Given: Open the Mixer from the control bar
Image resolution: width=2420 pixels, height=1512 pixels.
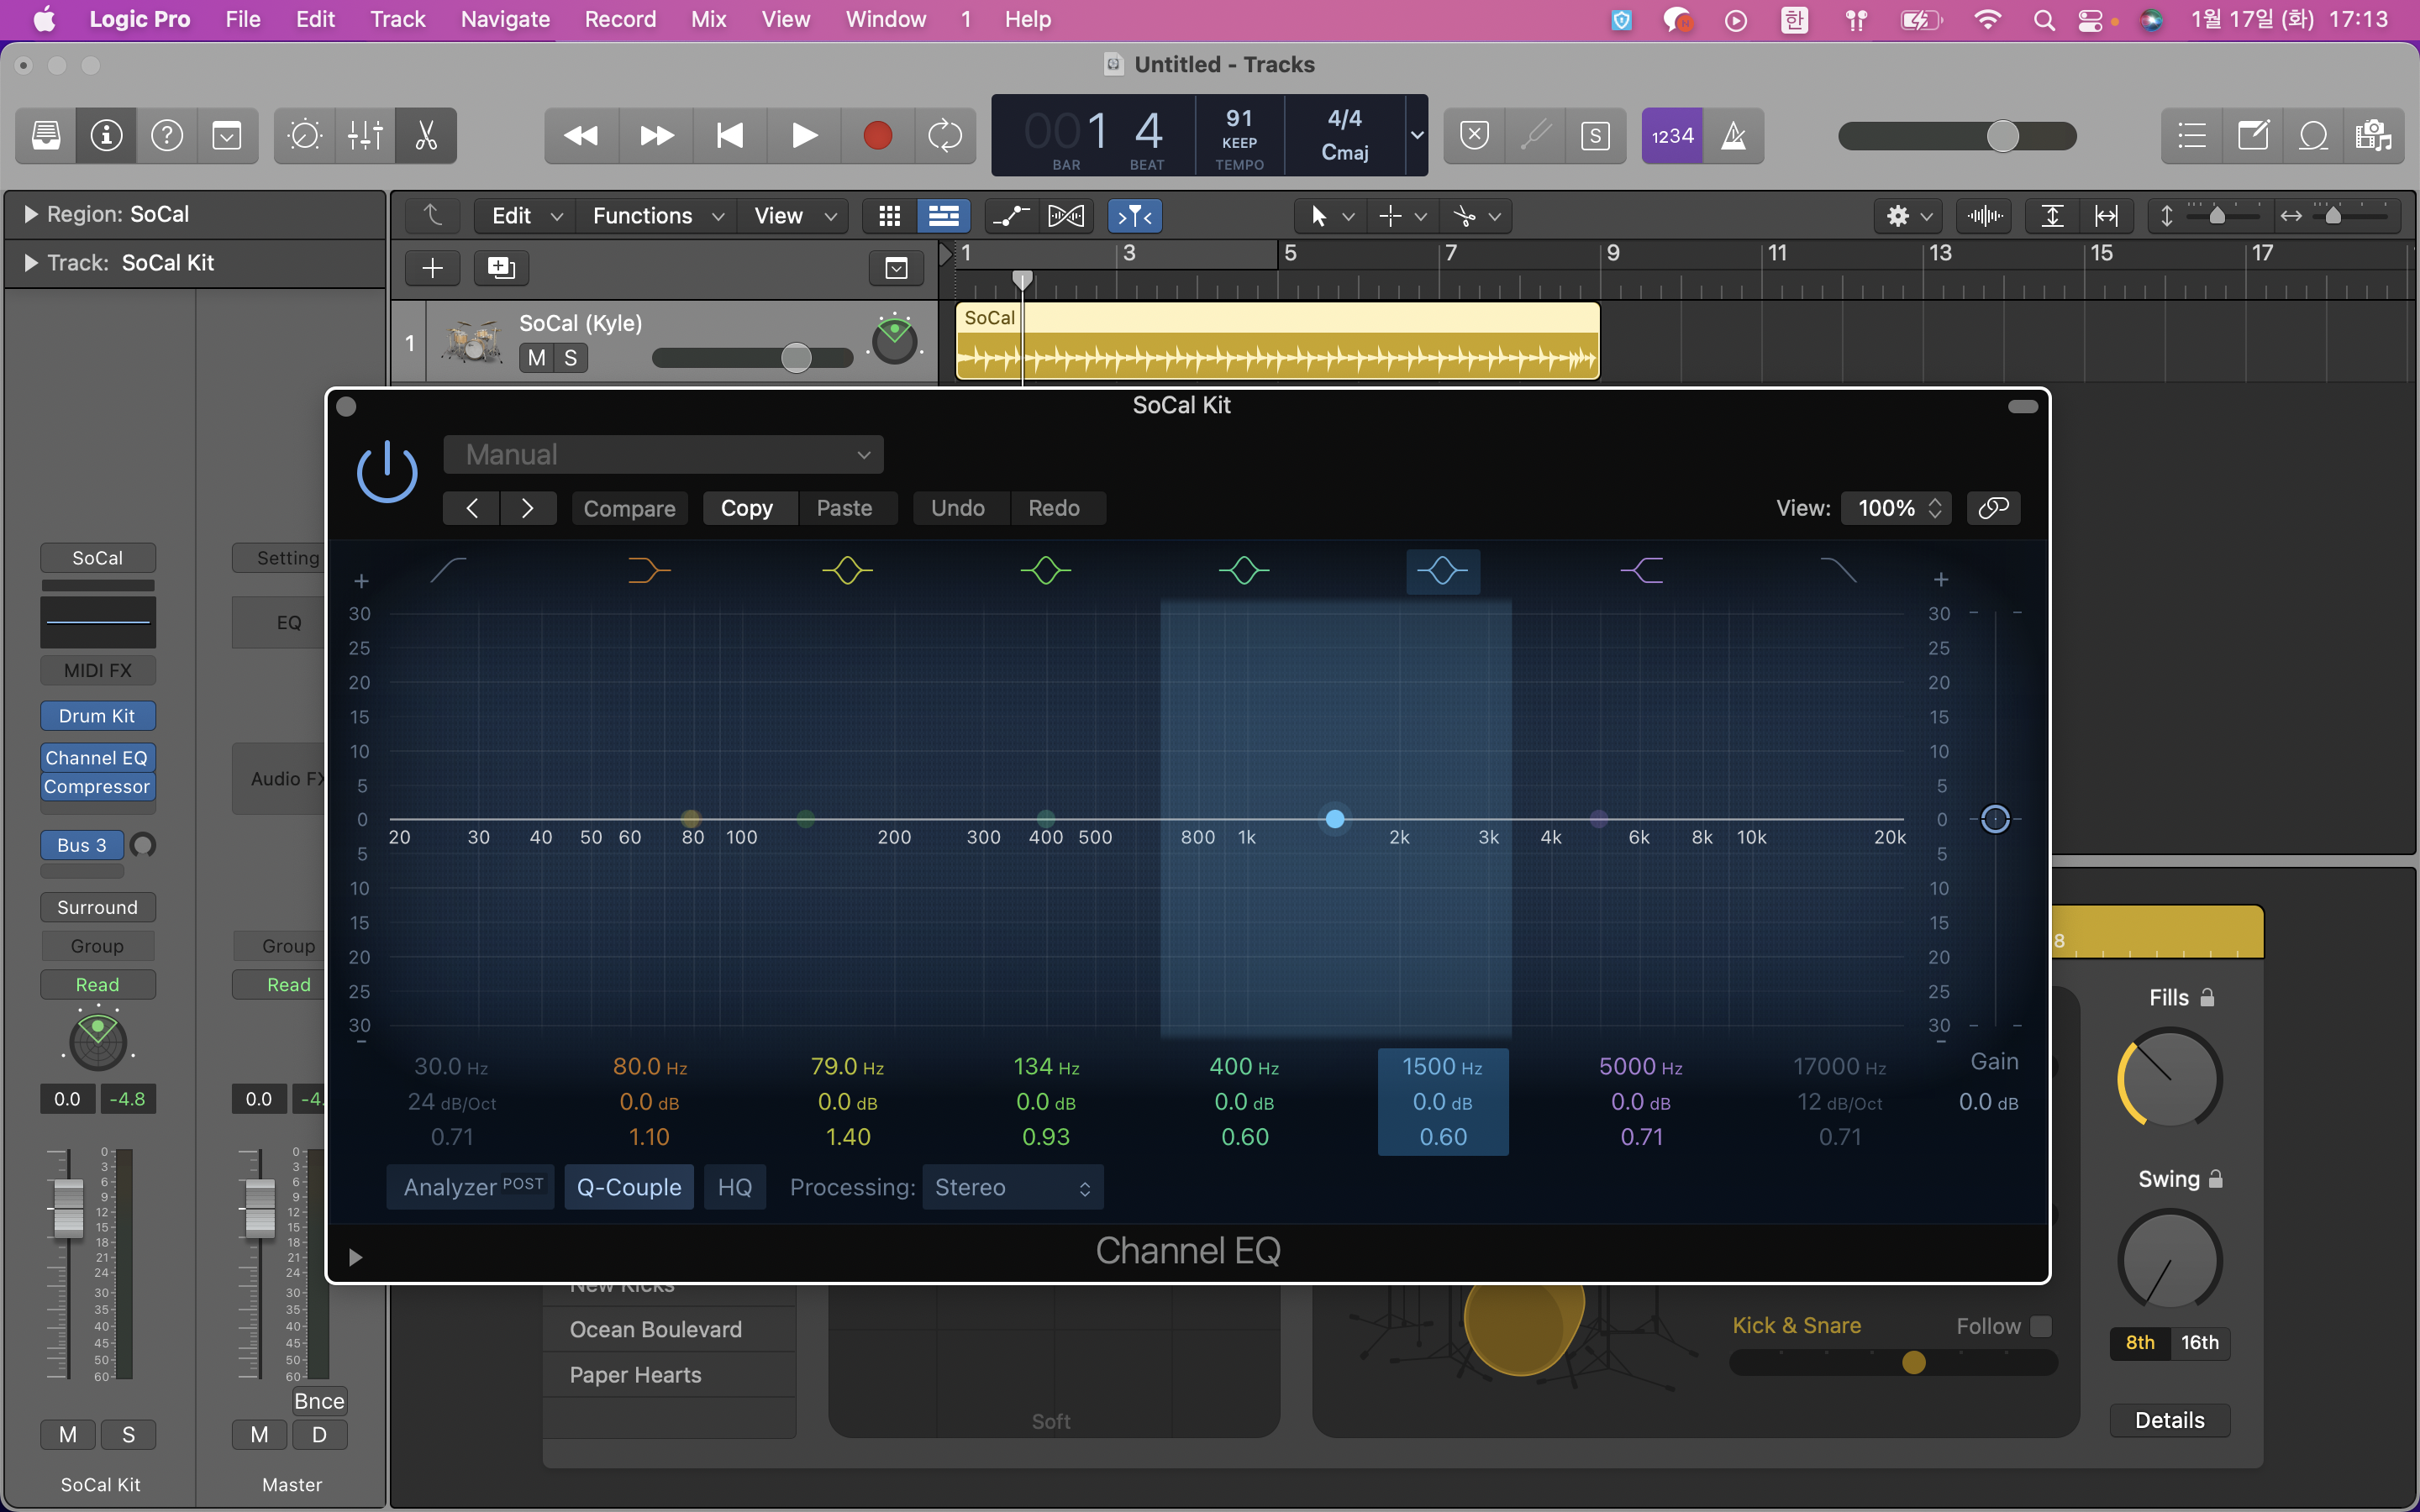Looking at the screenshot, I should (x=365, y=135).
